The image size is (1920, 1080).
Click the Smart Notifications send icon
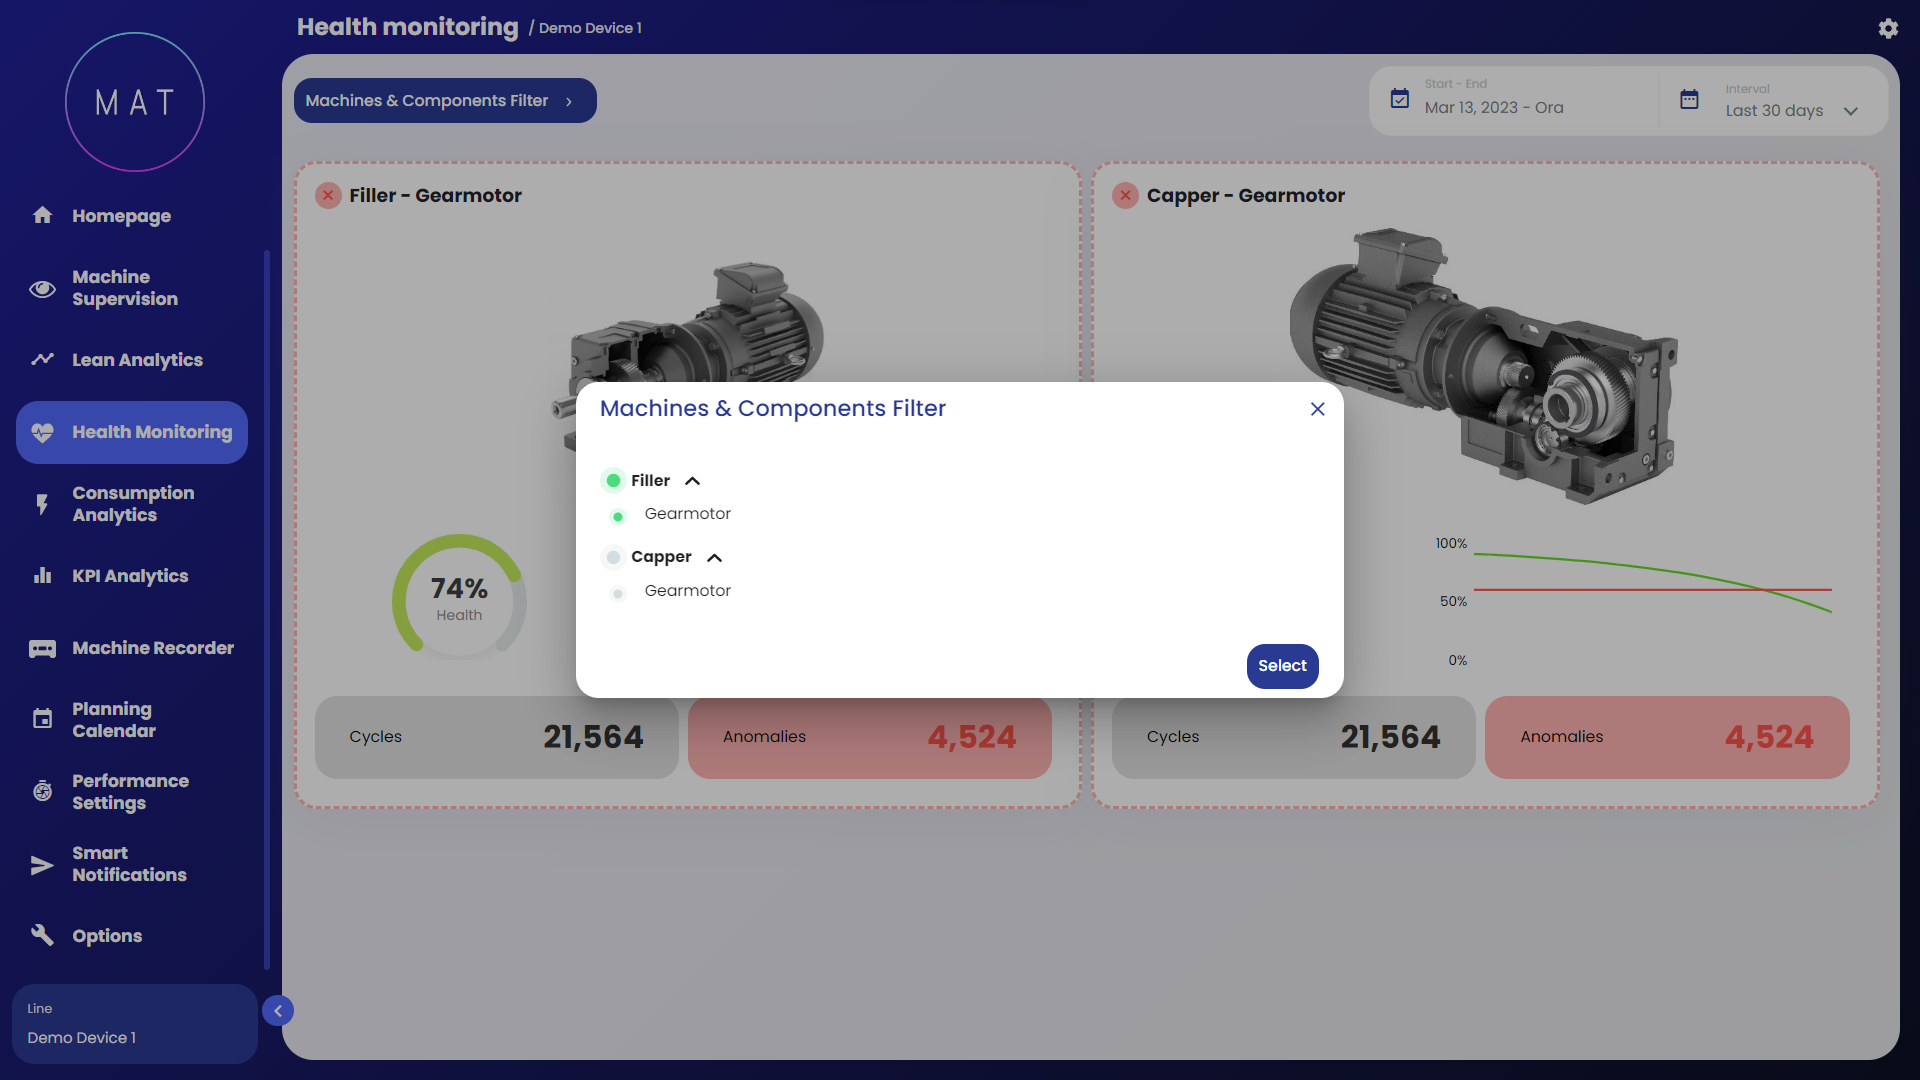[42, 865]
